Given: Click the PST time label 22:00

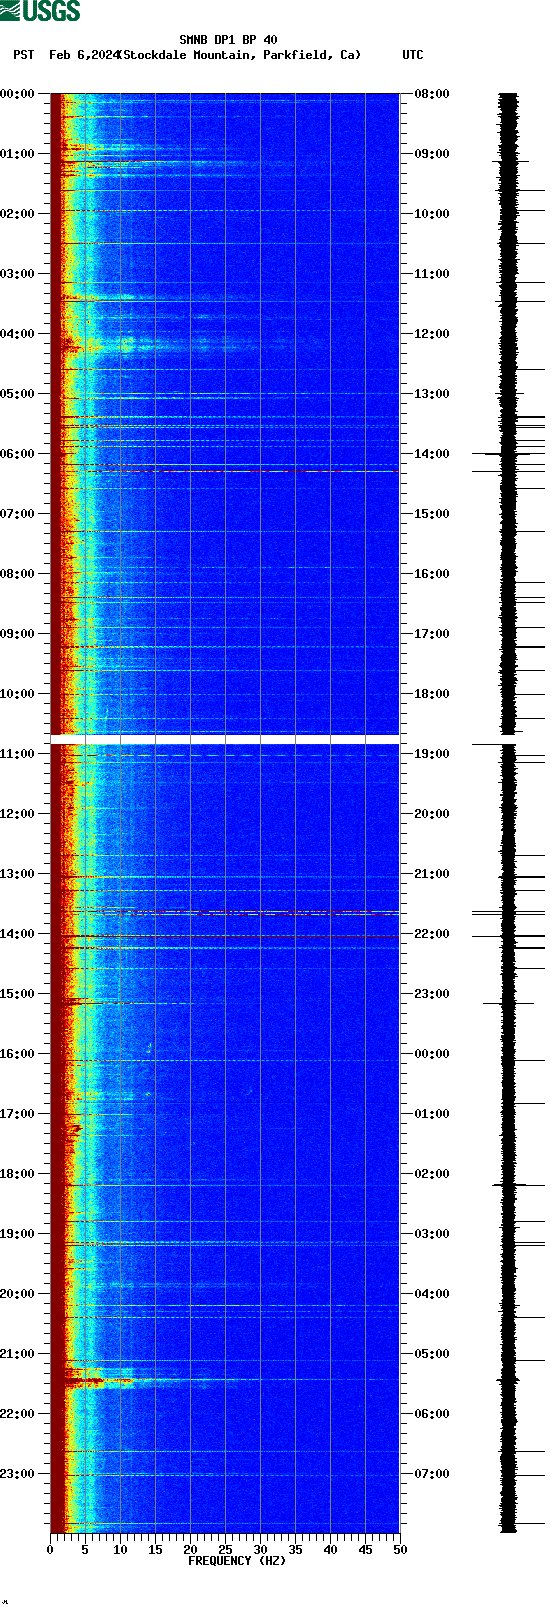Looking at the screenshot, I should (18, 1414).
